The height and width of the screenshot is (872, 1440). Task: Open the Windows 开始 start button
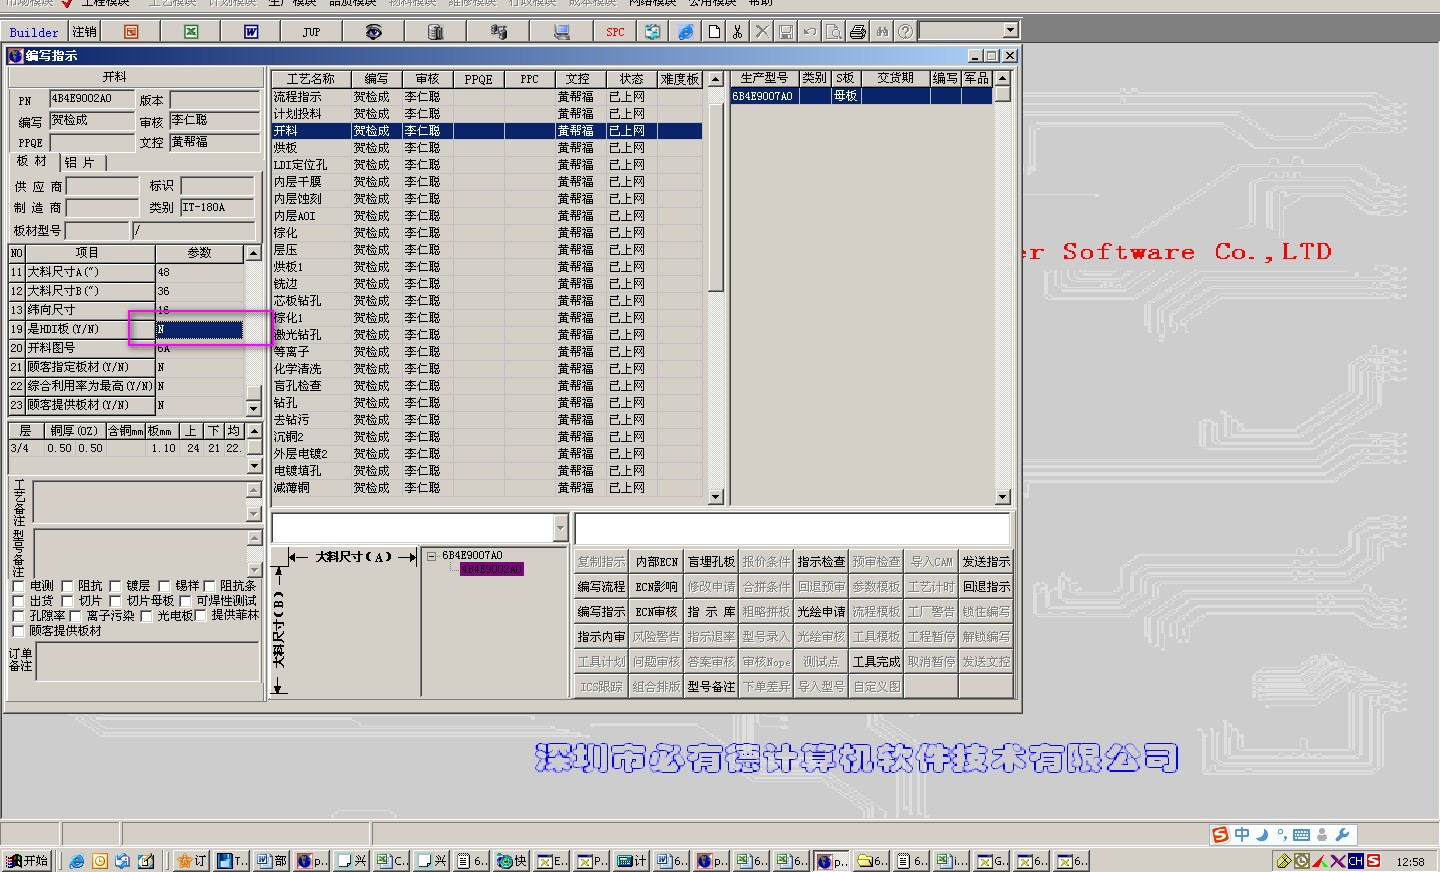click(27, 861)
